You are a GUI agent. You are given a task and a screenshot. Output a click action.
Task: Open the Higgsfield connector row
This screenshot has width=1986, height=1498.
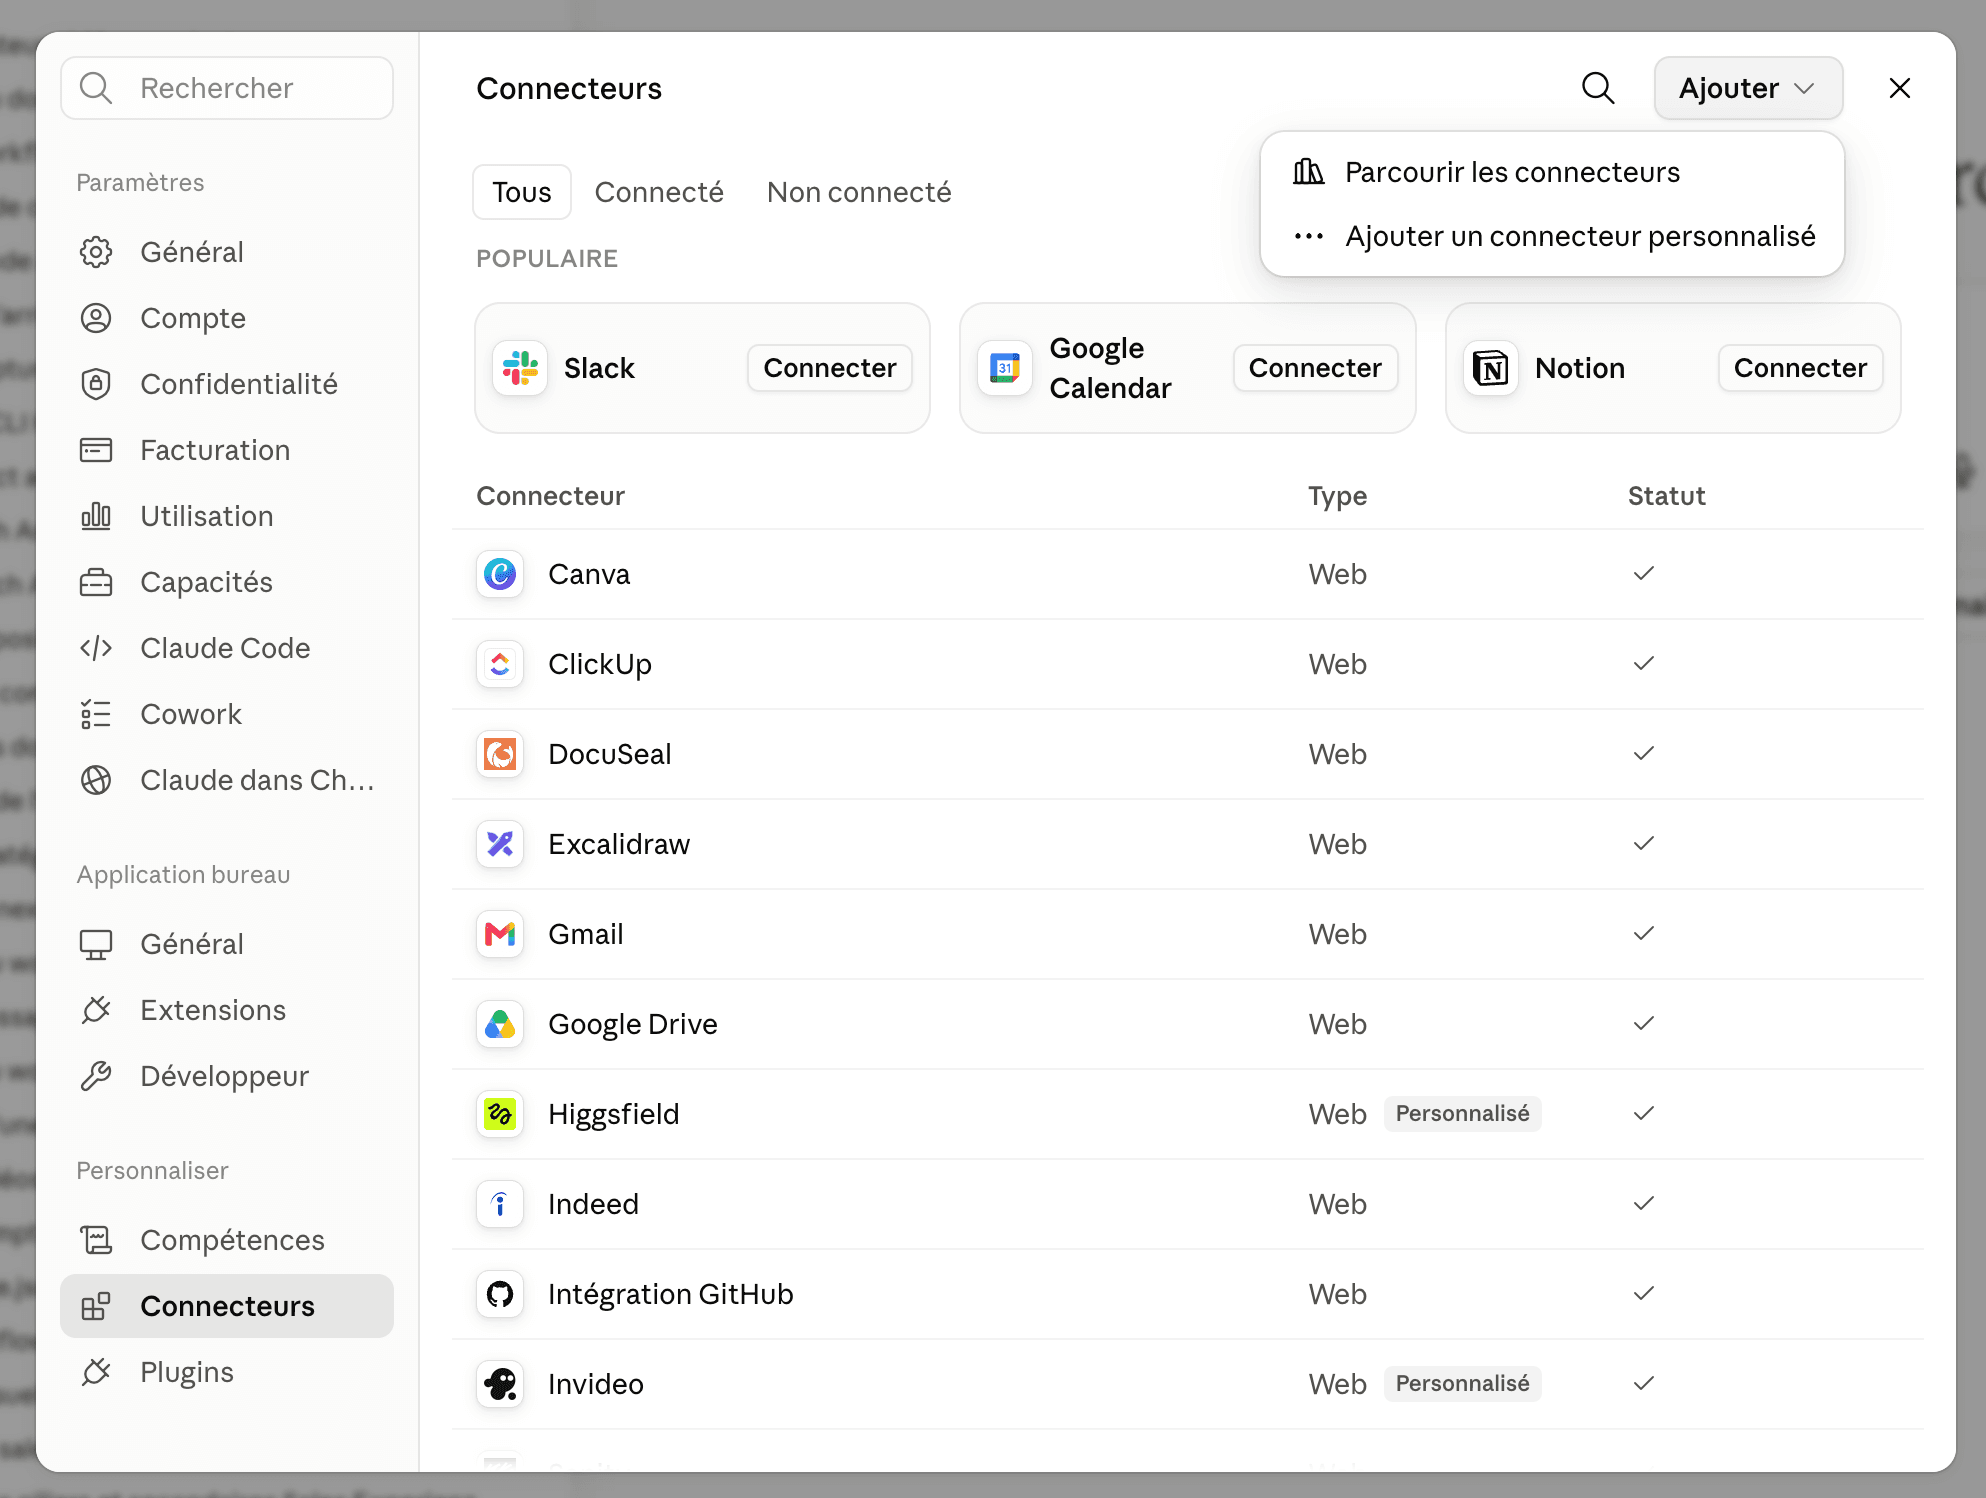point(1188,1114)
